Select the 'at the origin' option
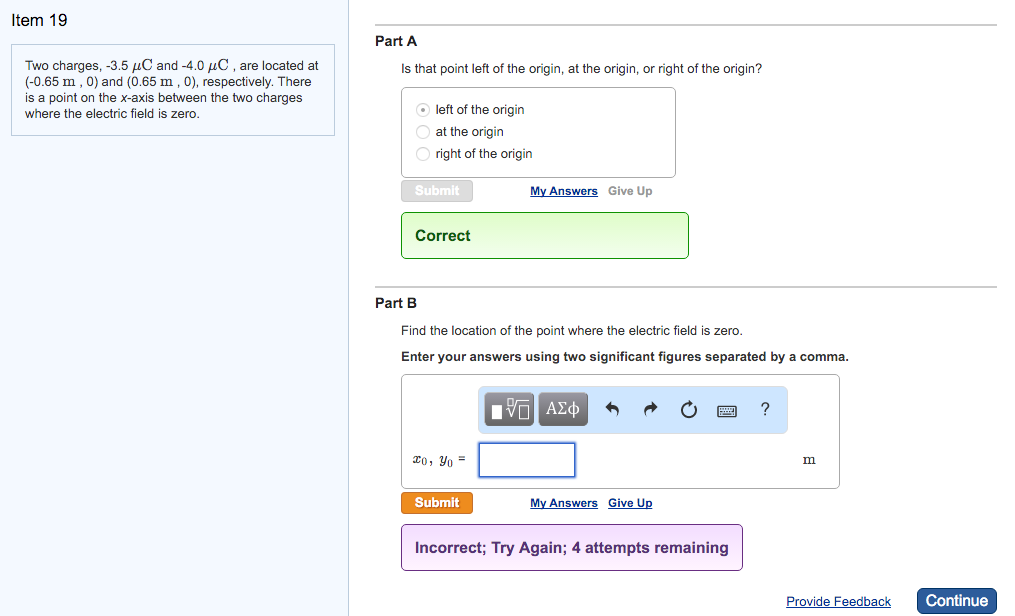 (424, 132)
